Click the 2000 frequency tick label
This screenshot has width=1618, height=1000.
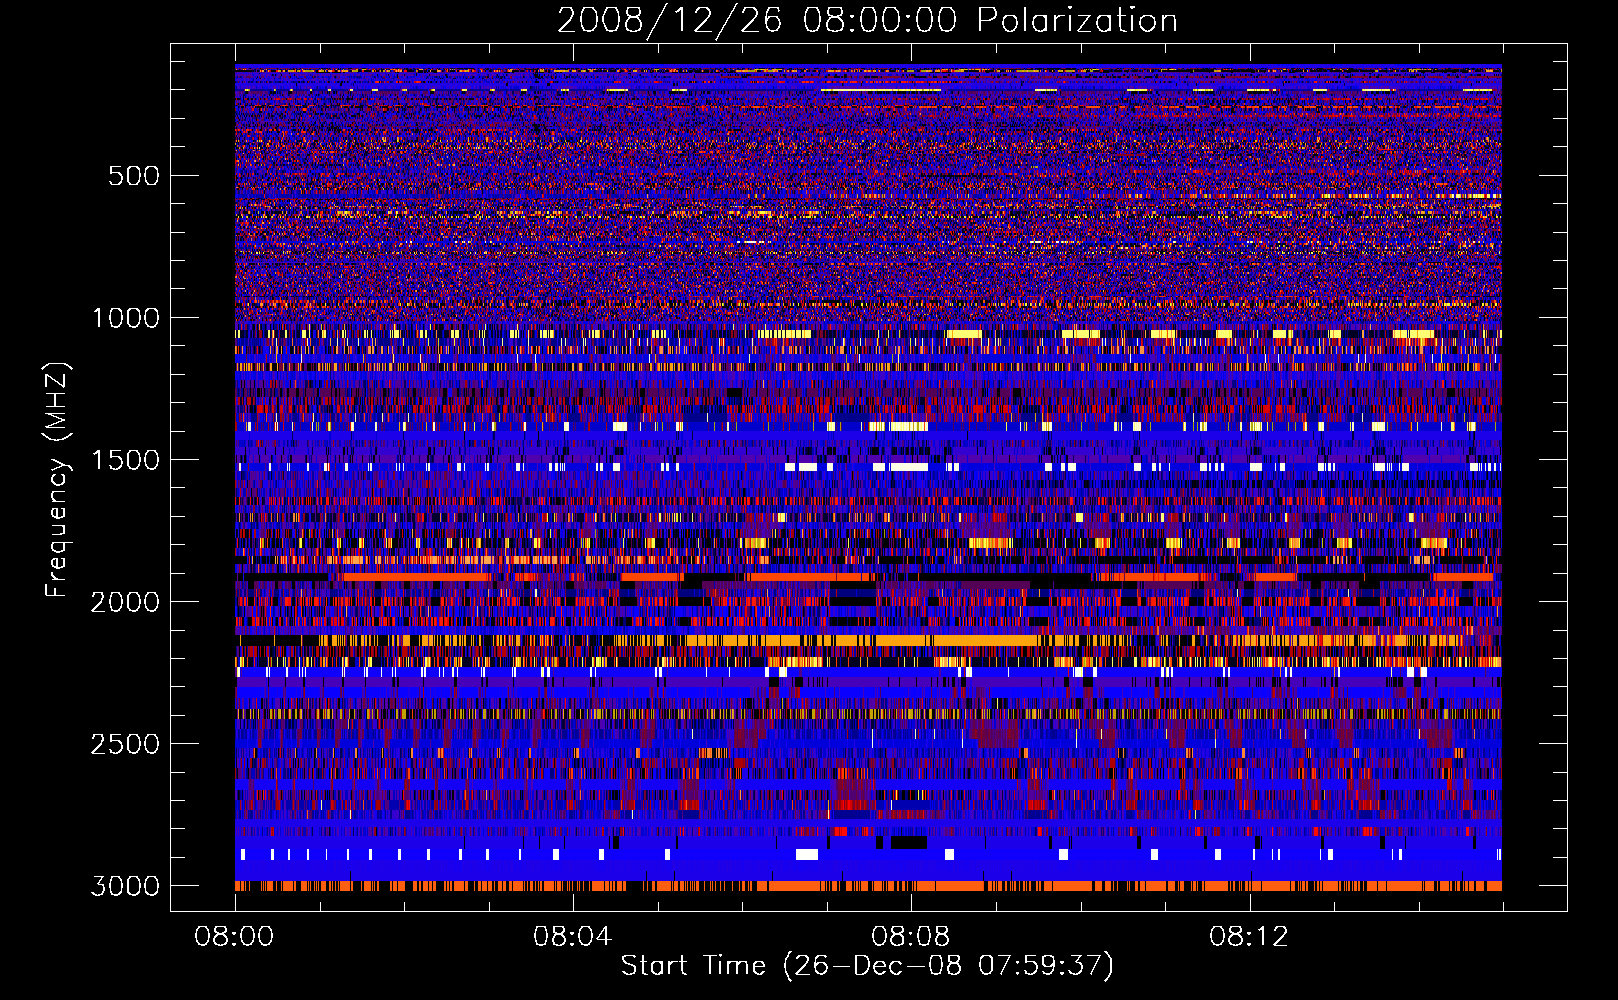pyautogui.click(x=125, y=602)
